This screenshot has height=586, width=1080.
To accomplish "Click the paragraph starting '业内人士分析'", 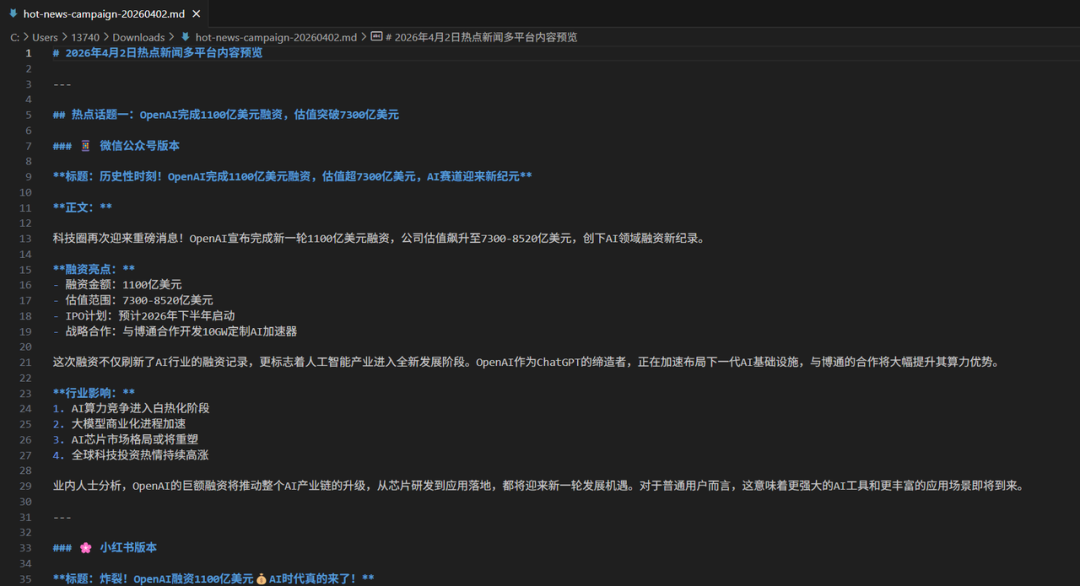I will [x=539, y=486].
